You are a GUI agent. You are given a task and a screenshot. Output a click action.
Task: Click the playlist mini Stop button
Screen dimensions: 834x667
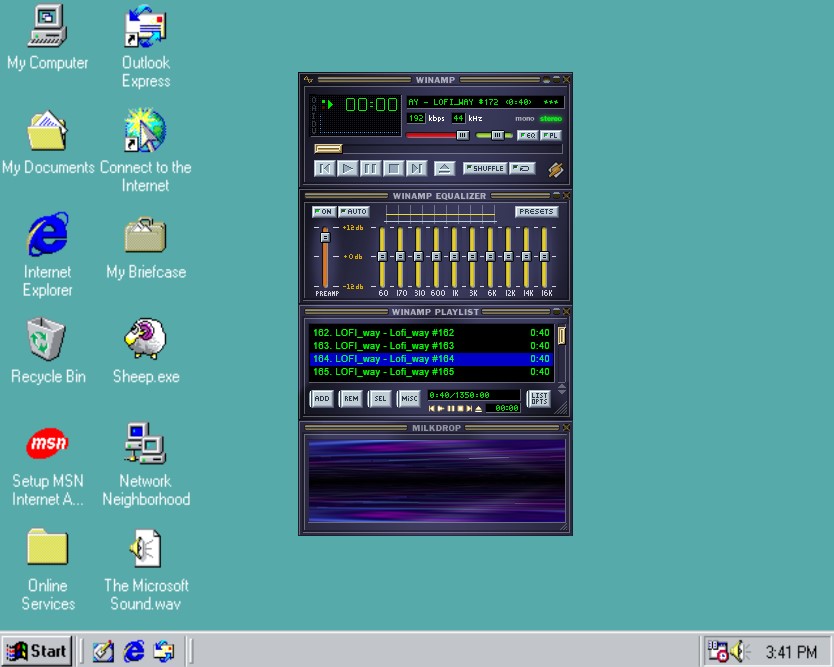460,408
